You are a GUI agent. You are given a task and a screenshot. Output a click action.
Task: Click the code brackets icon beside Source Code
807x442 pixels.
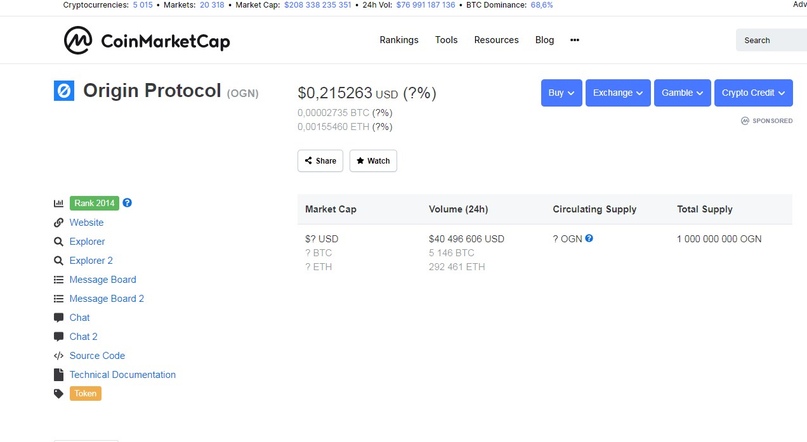59,356
